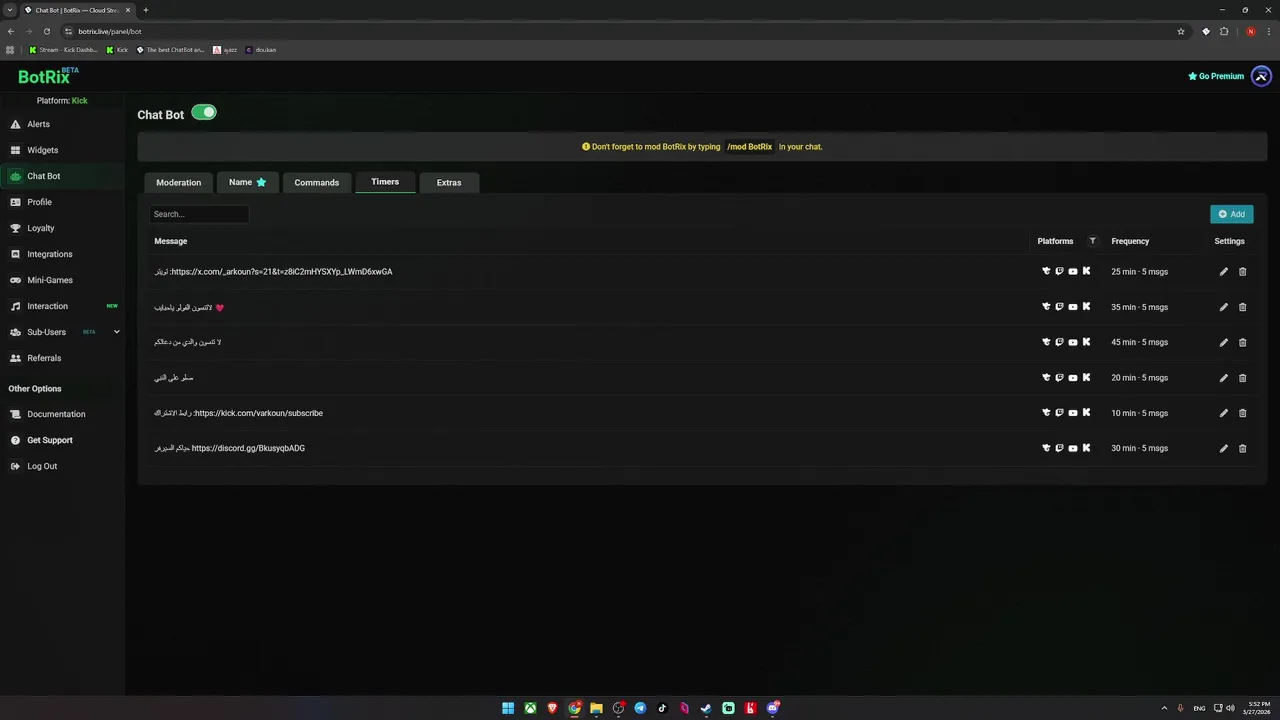Click Kick platform icon on 10 min row
This screenshot has width=1280, height=720.
(x=1086, y=412)
